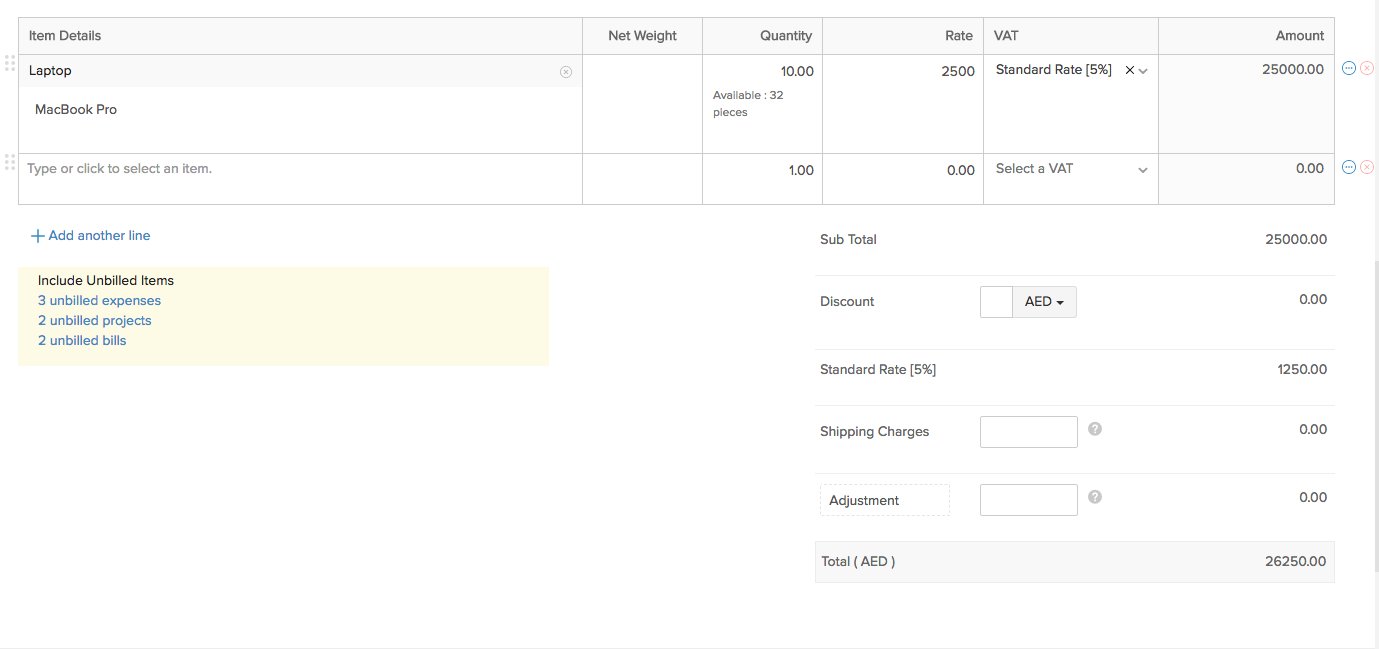Click the help icon beside Adjustment
Screen dimensions: 1379x649
tap(1094, 496)
